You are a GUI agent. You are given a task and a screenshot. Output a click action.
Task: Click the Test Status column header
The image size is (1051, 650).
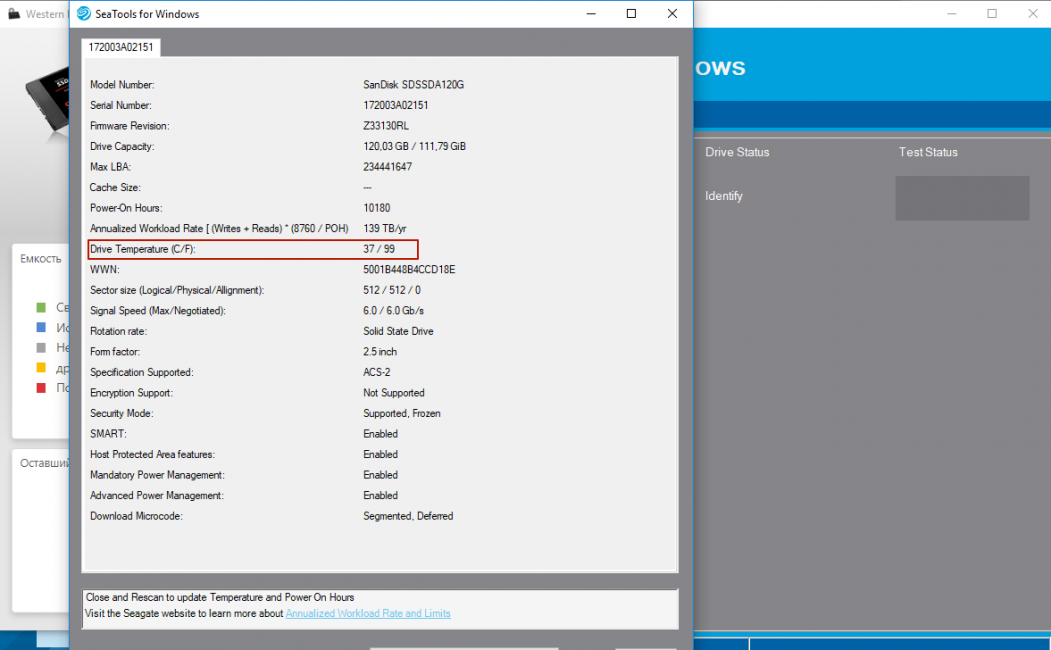[x=928, y=152]
